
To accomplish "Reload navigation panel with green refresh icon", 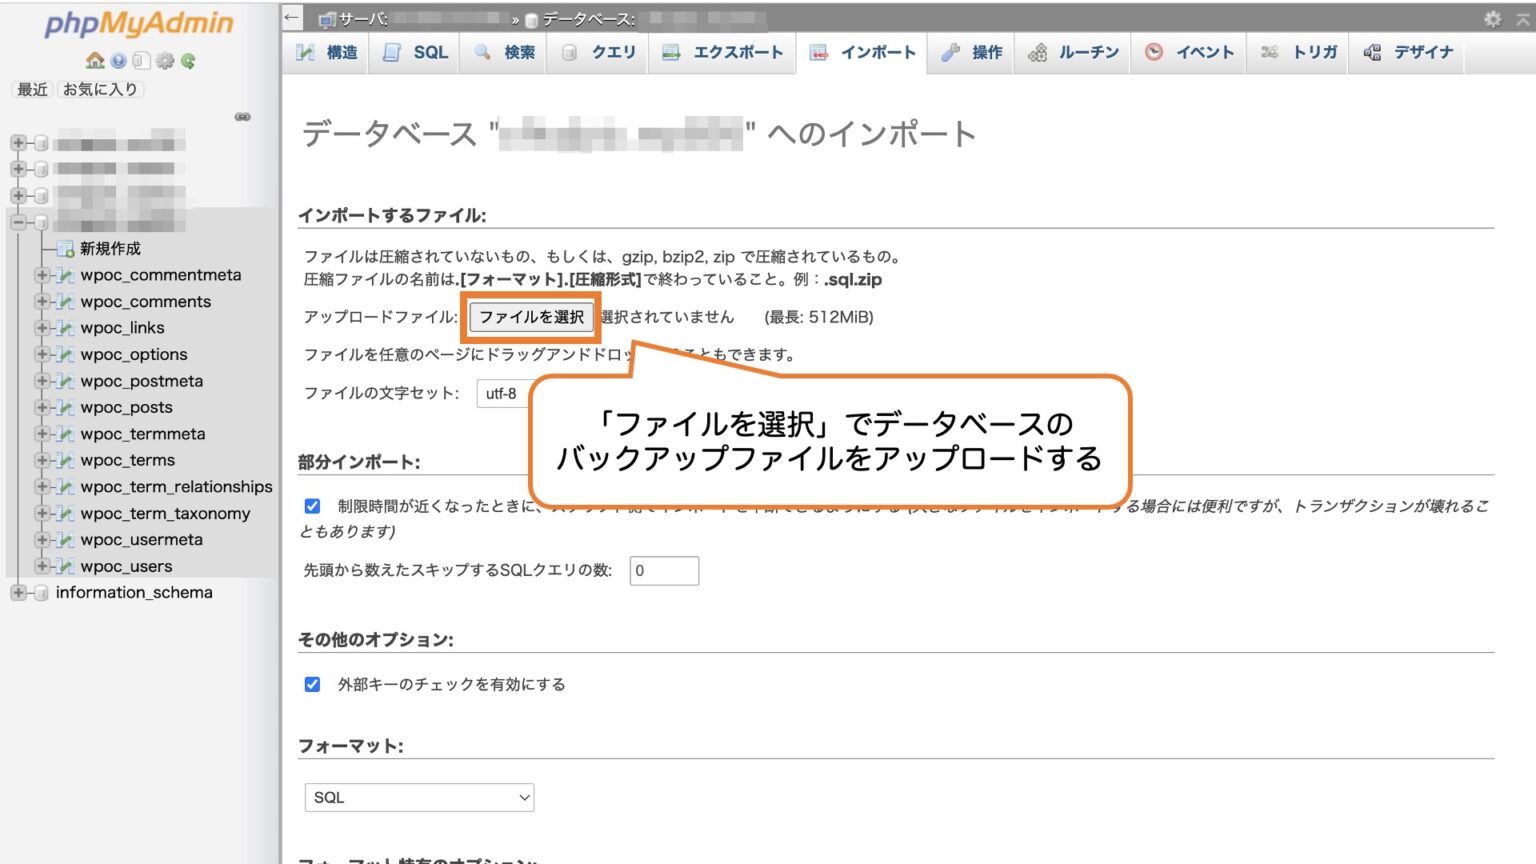I will 186,60.
